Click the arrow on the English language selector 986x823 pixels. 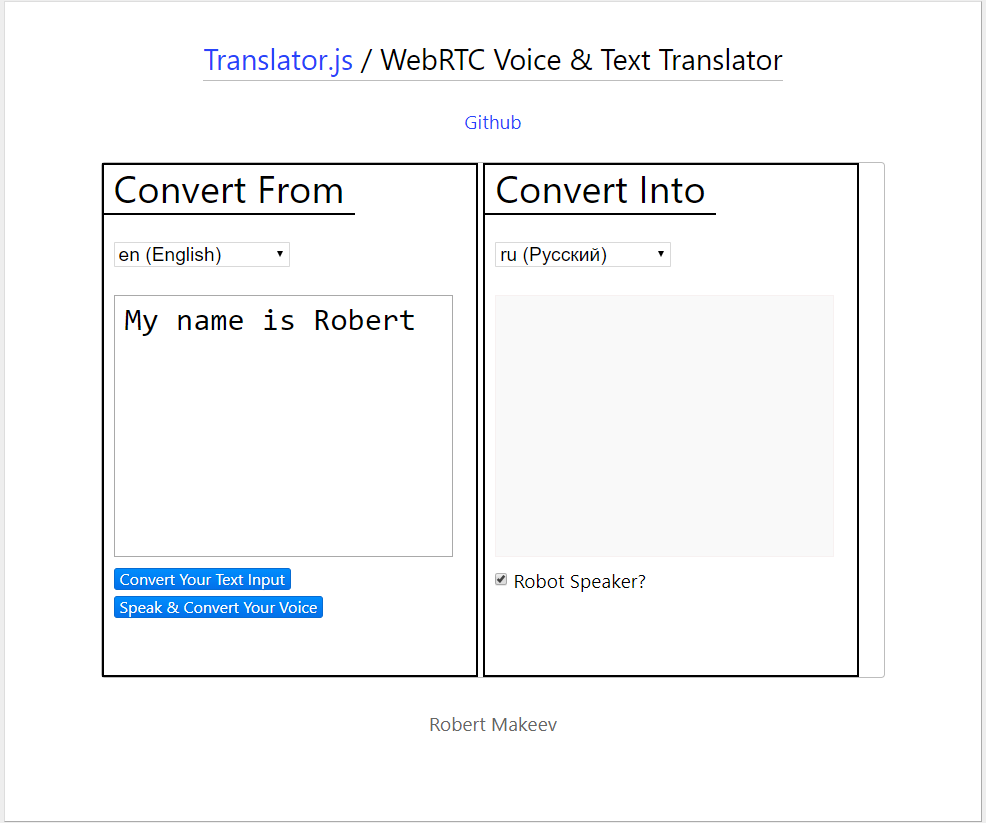280,255
